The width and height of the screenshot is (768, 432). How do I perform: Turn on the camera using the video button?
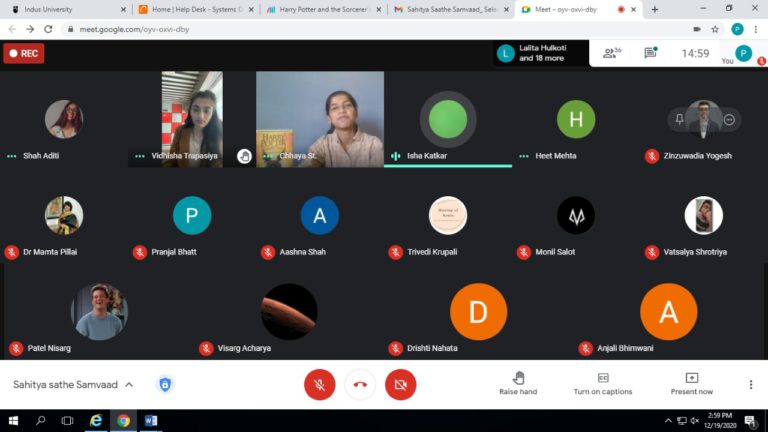tap(401, 384)
